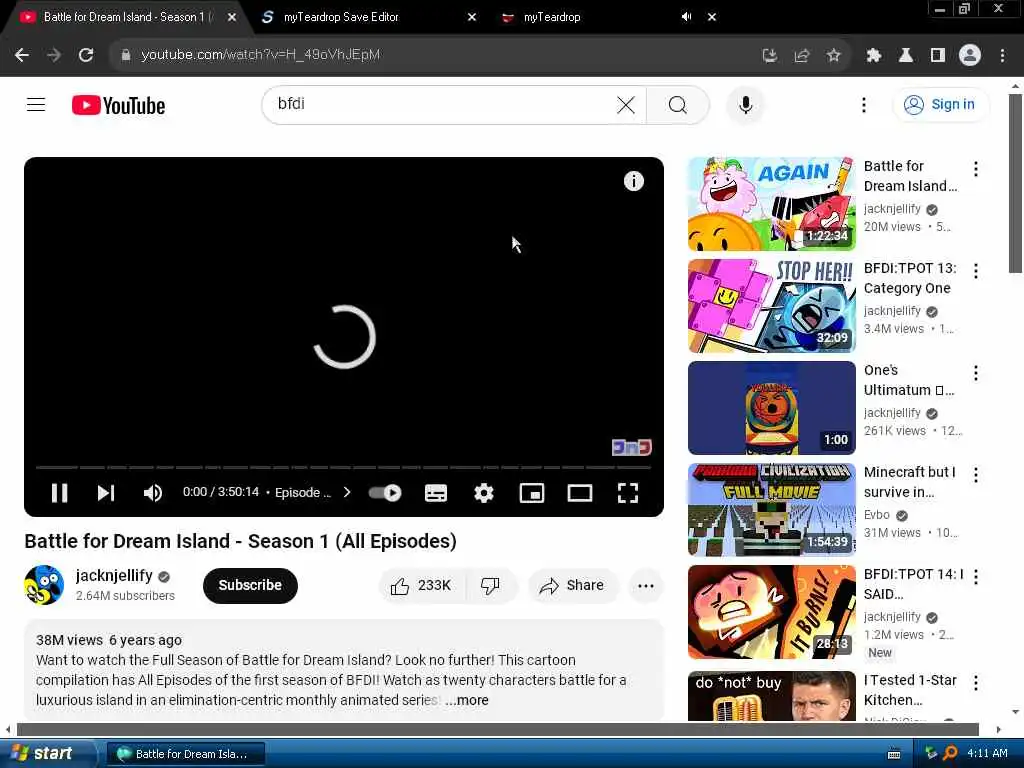
Task: Open options for Minecraft suggestion
Action: click(x=976, y=475)
